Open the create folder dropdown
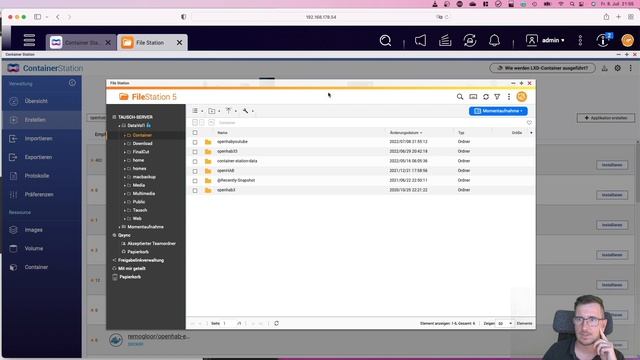 [x=214, y=111]
